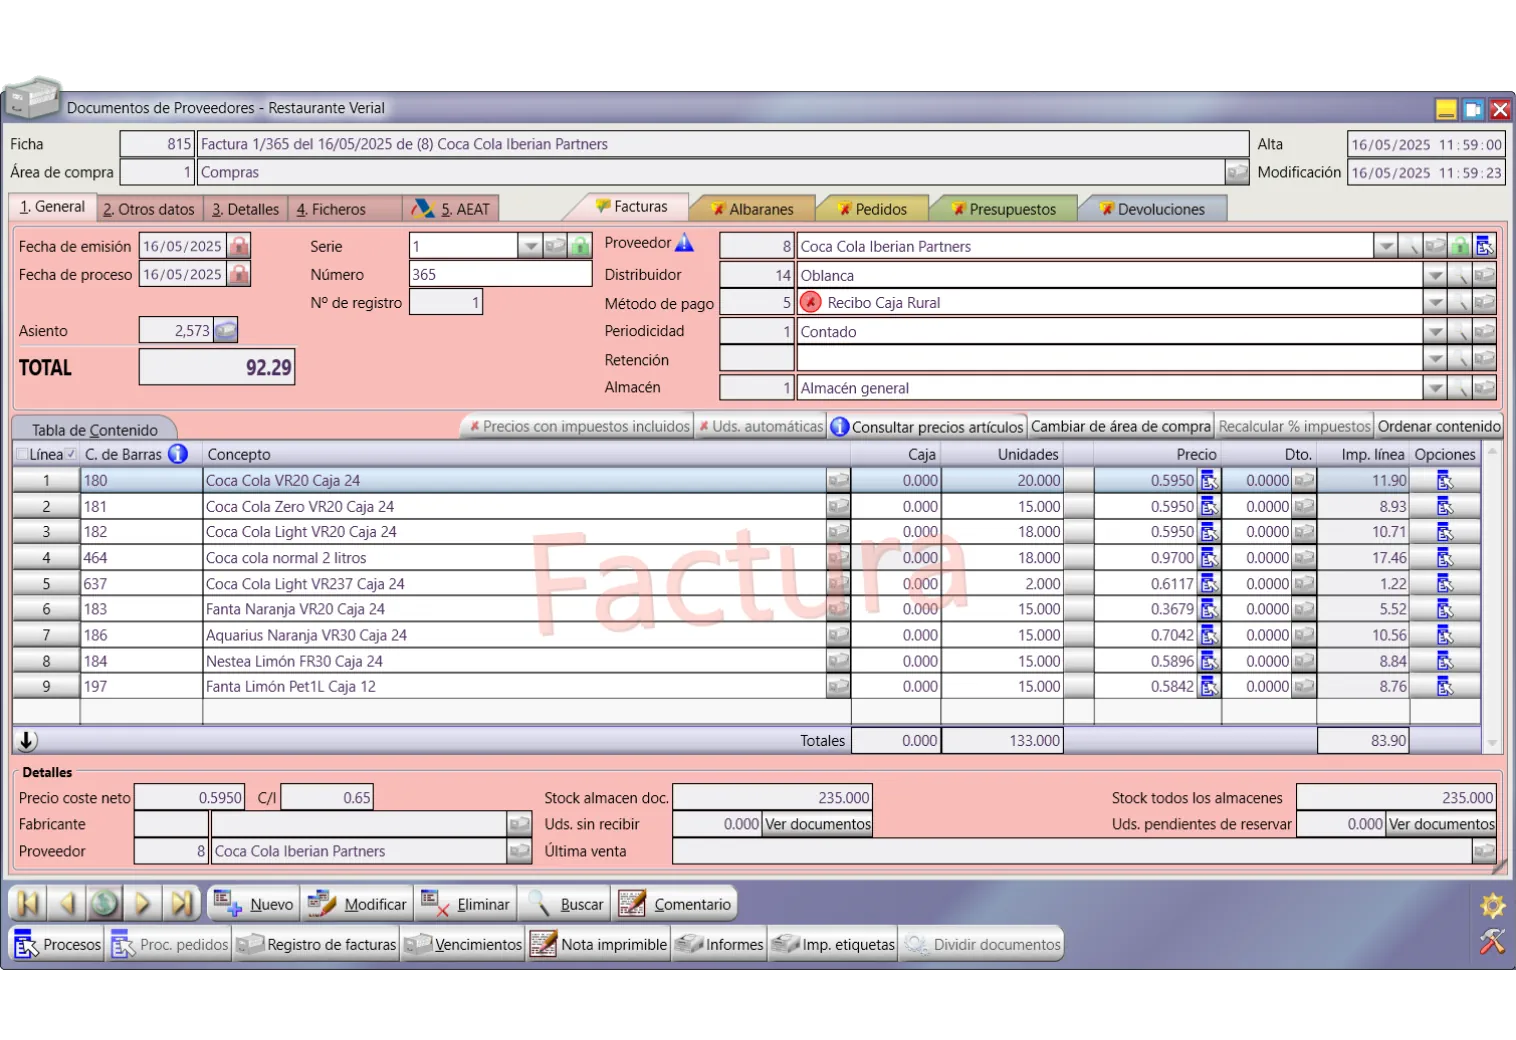Image resolution: width=1516 pixels, height=1040 pixels.
Task: Toggle the checkbox left of Línea header
Action: 22,454
